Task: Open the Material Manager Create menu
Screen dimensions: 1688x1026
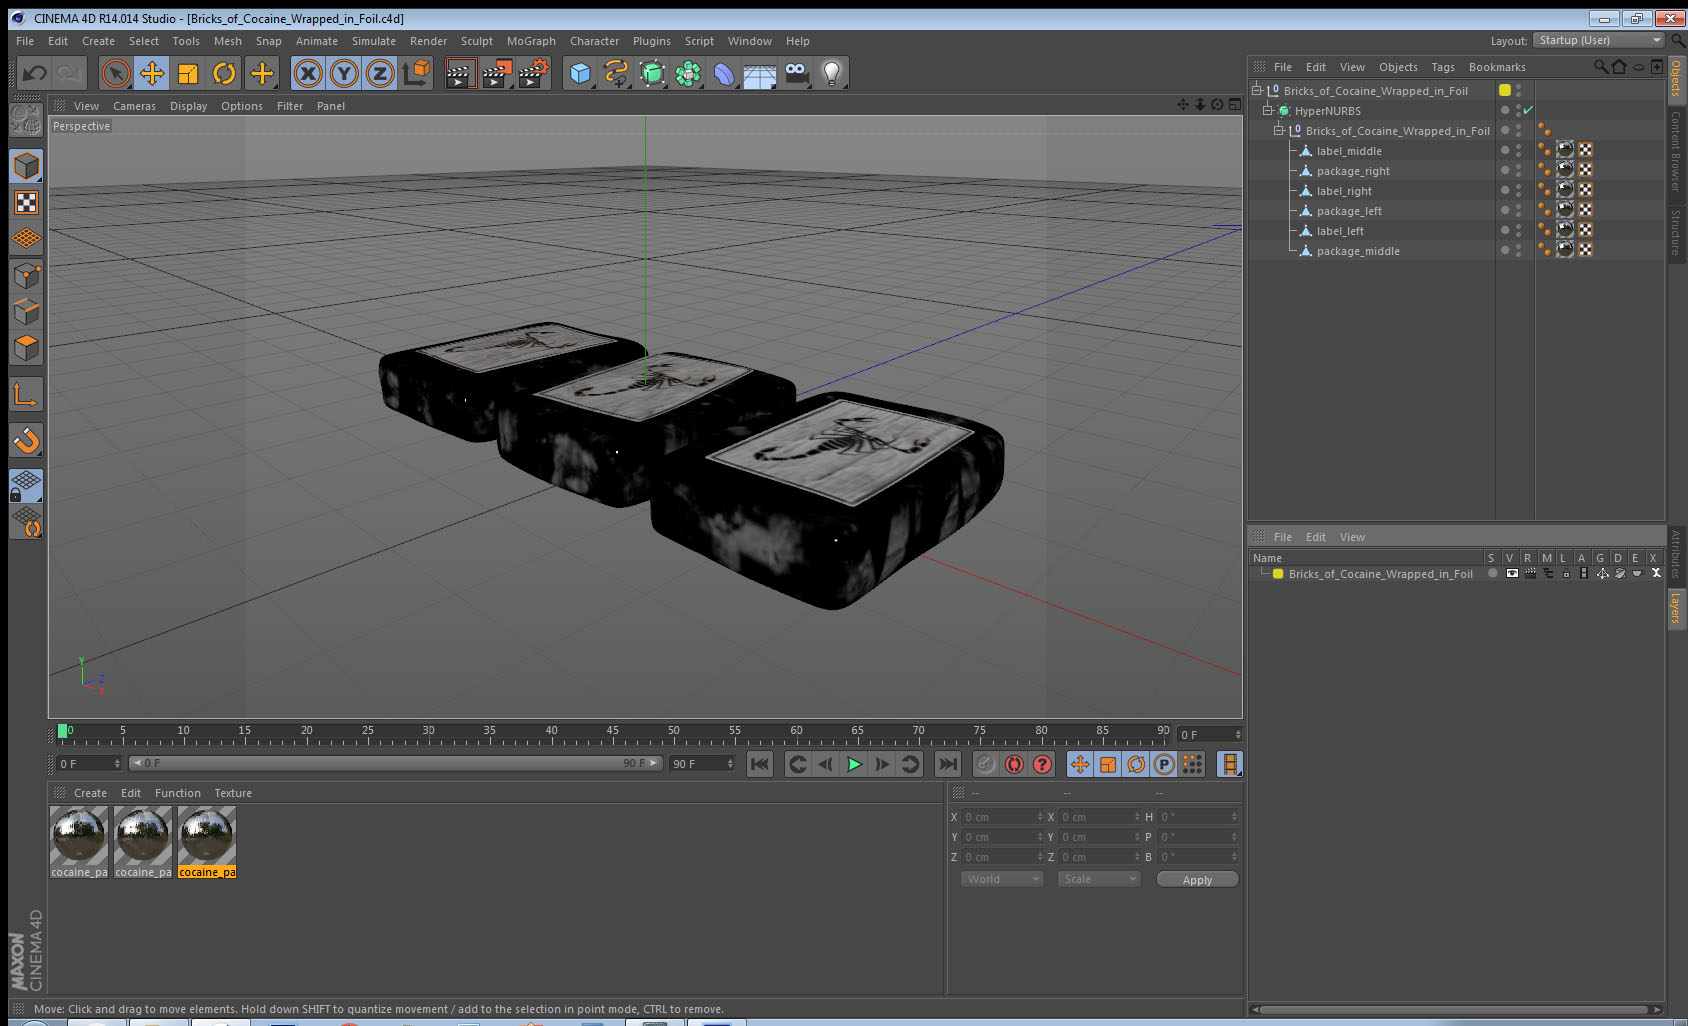Action: (x=90, y=793)
